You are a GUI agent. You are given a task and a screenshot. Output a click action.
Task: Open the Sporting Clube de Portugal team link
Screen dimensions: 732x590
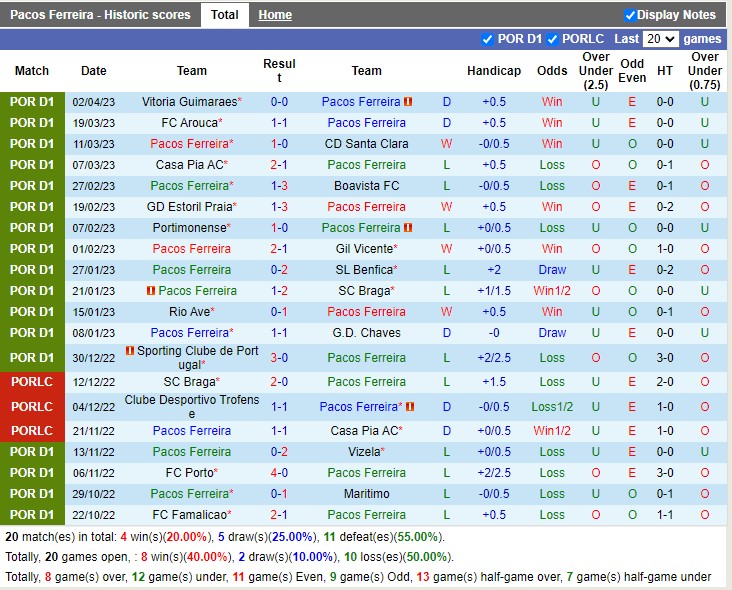(x=190, y=358)
